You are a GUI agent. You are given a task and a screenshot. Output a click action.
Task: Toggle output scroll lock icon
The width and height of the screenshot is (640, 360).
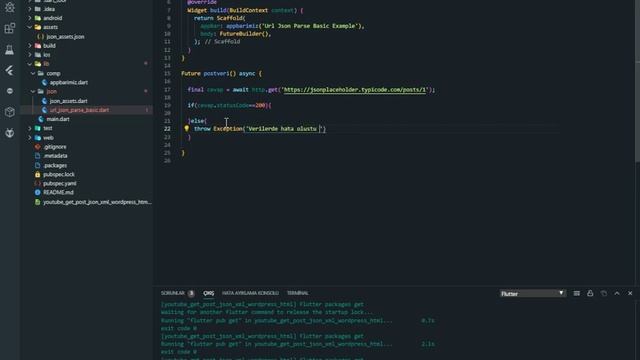point(590,293)
